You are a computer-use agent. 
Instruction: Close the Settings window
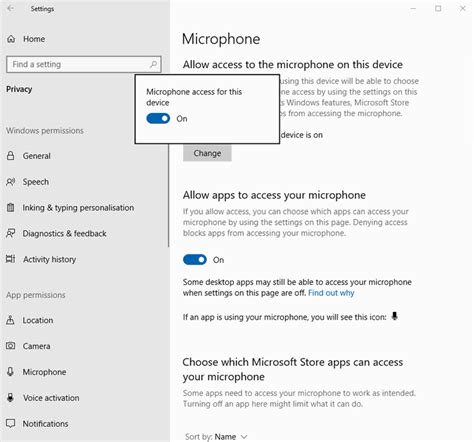tap(463, 8)
